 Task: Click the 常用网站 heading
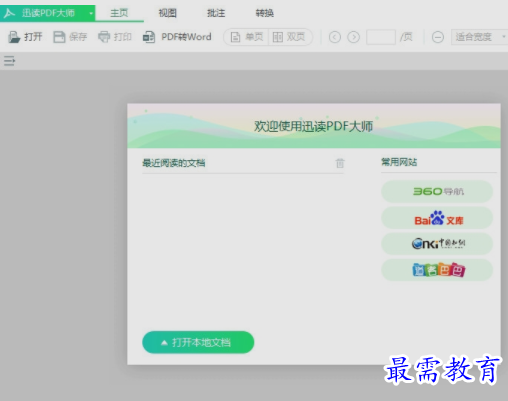coord(399,162)
